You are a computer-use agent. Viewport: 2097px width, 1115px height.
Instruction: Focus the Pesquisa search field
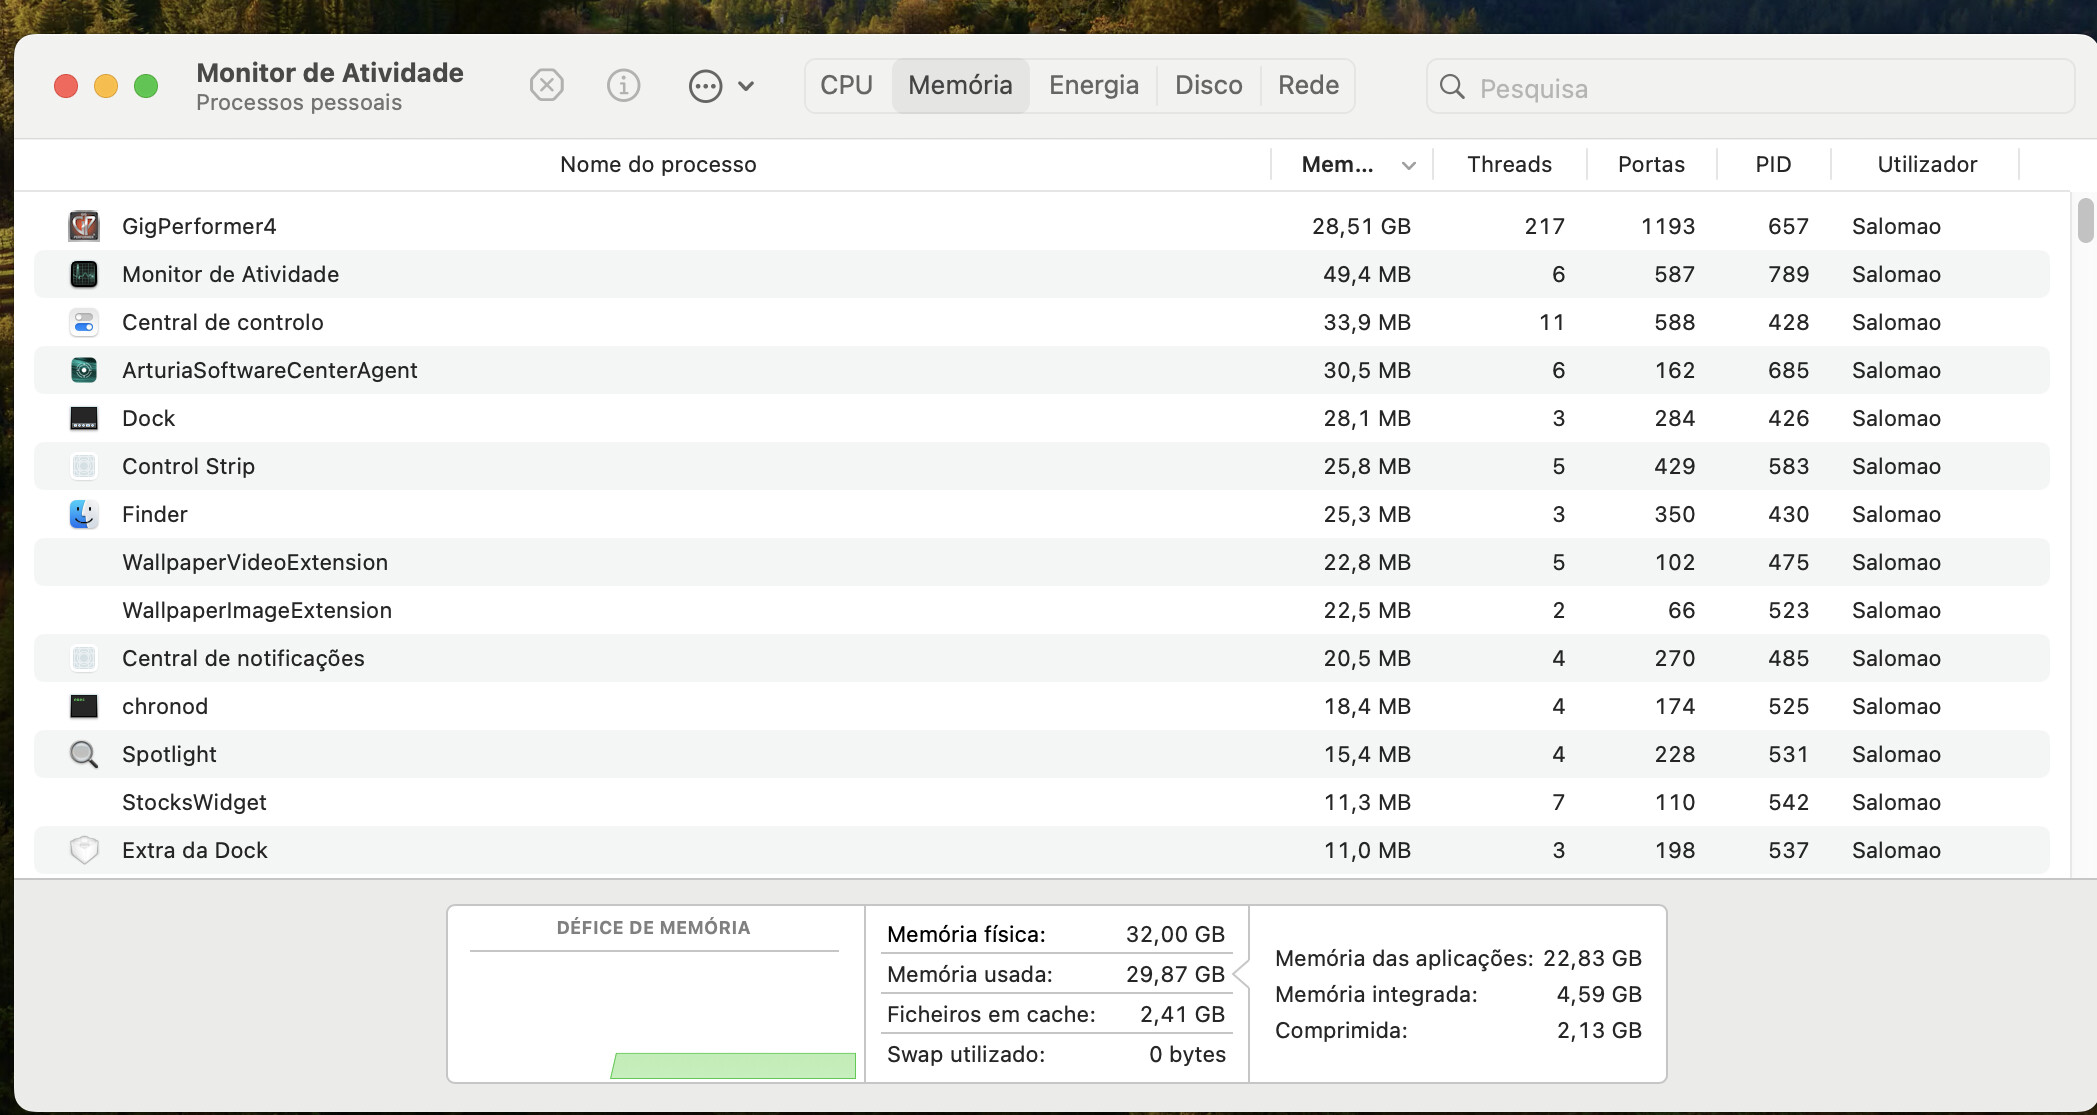(x=1750, y=87)
